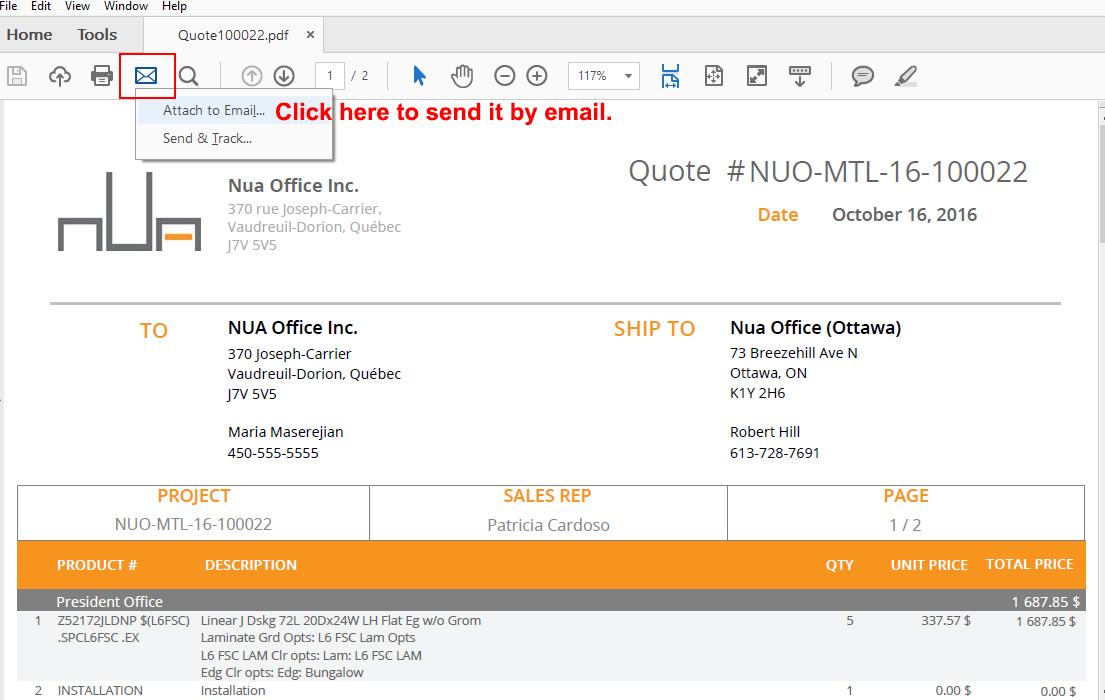Select Send & Track menu entry
Viewport: 1105px width, 700px height.
pyautogui.click(x=207, y=139)
